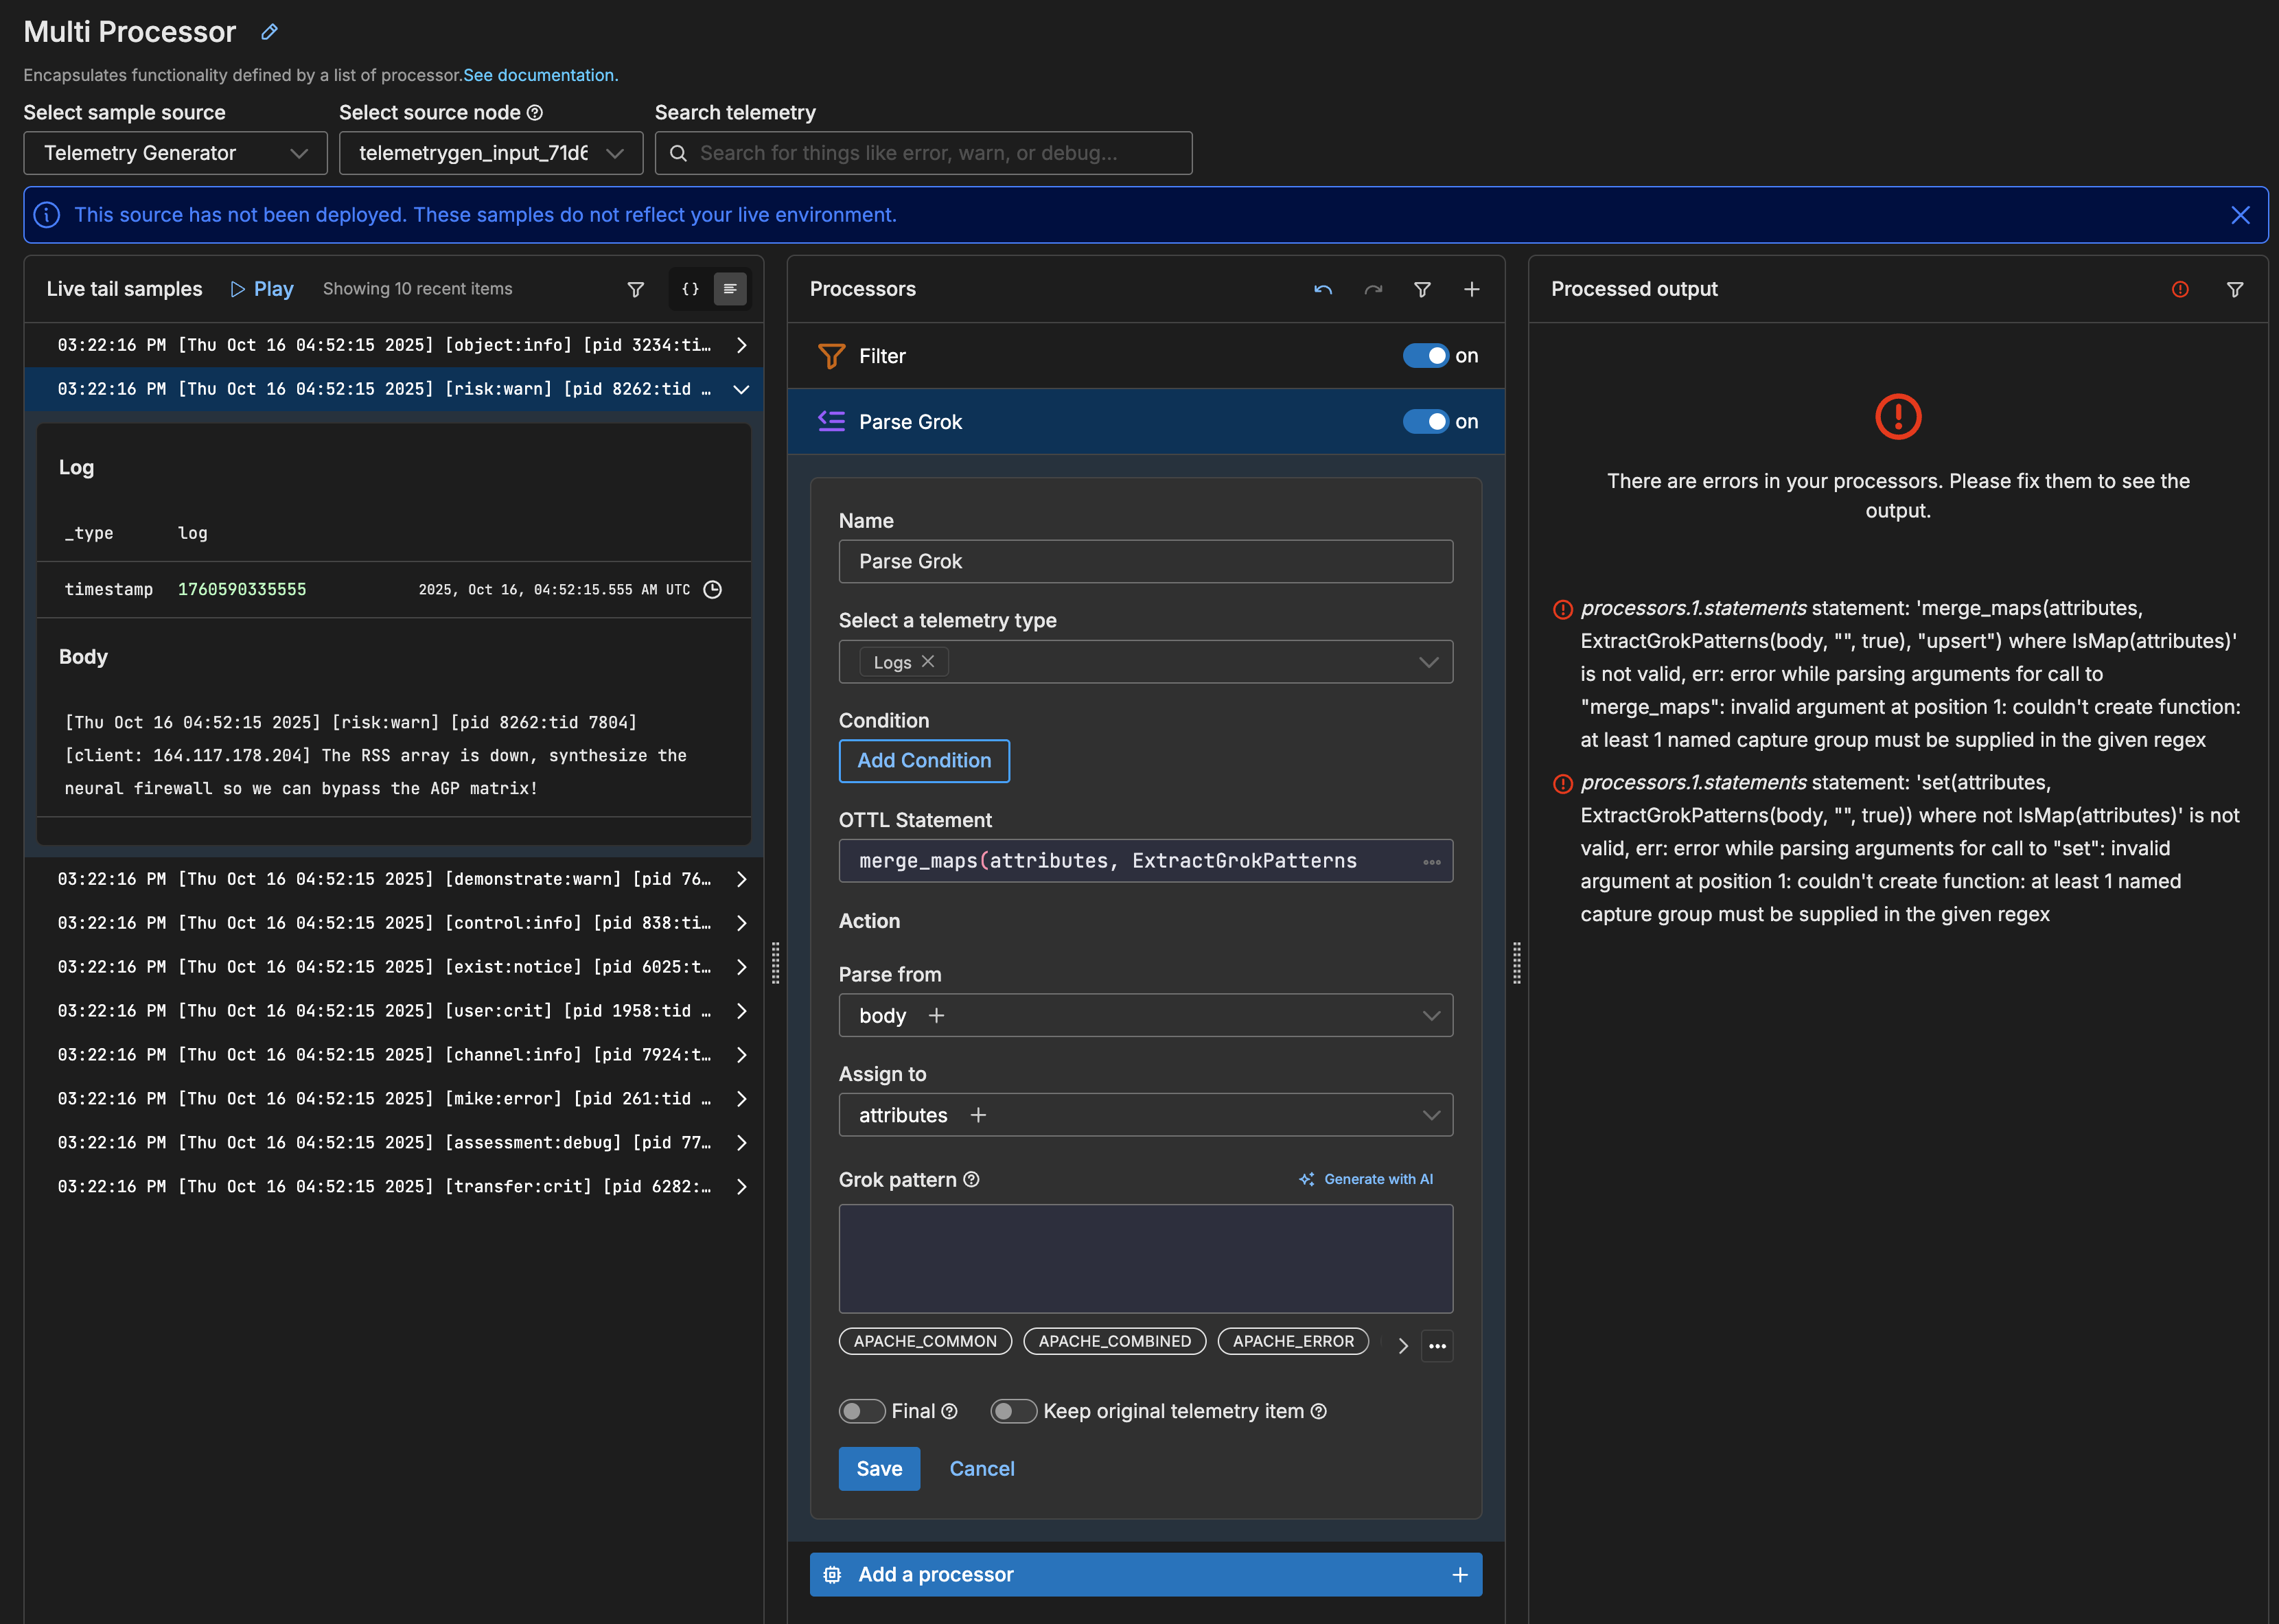Screen dimensions: 2279x1624
Task: Click the filter icon in Processed output header
Action: [2234, 289]
